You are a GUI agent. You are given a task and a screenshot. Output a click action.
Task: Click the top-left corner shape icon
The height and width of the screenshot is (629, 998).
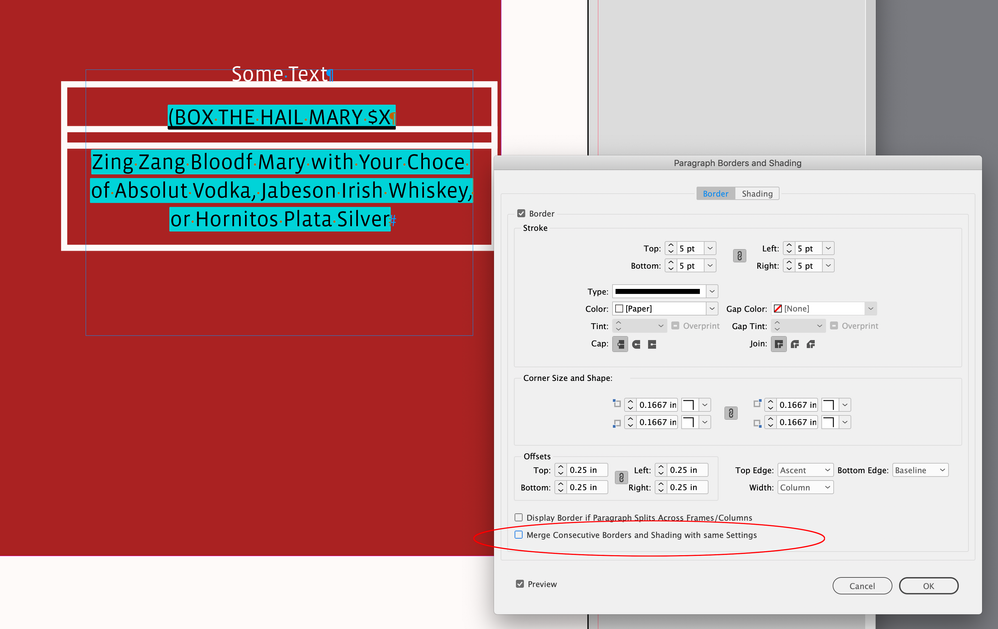pos(688,405)
